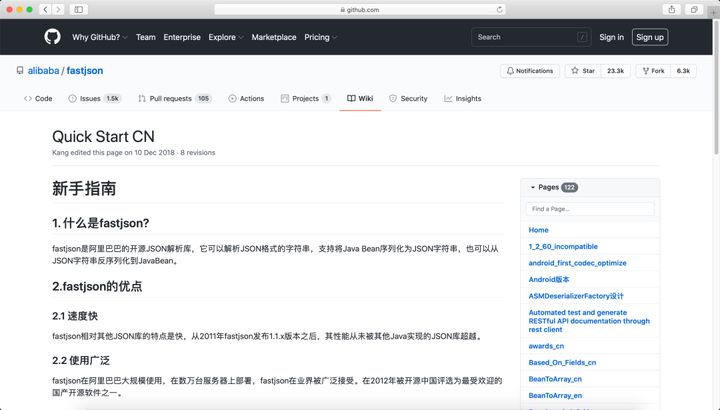Open Safari tab overview icon
This screenshot has width=720, height=410.
pos(694,9)
